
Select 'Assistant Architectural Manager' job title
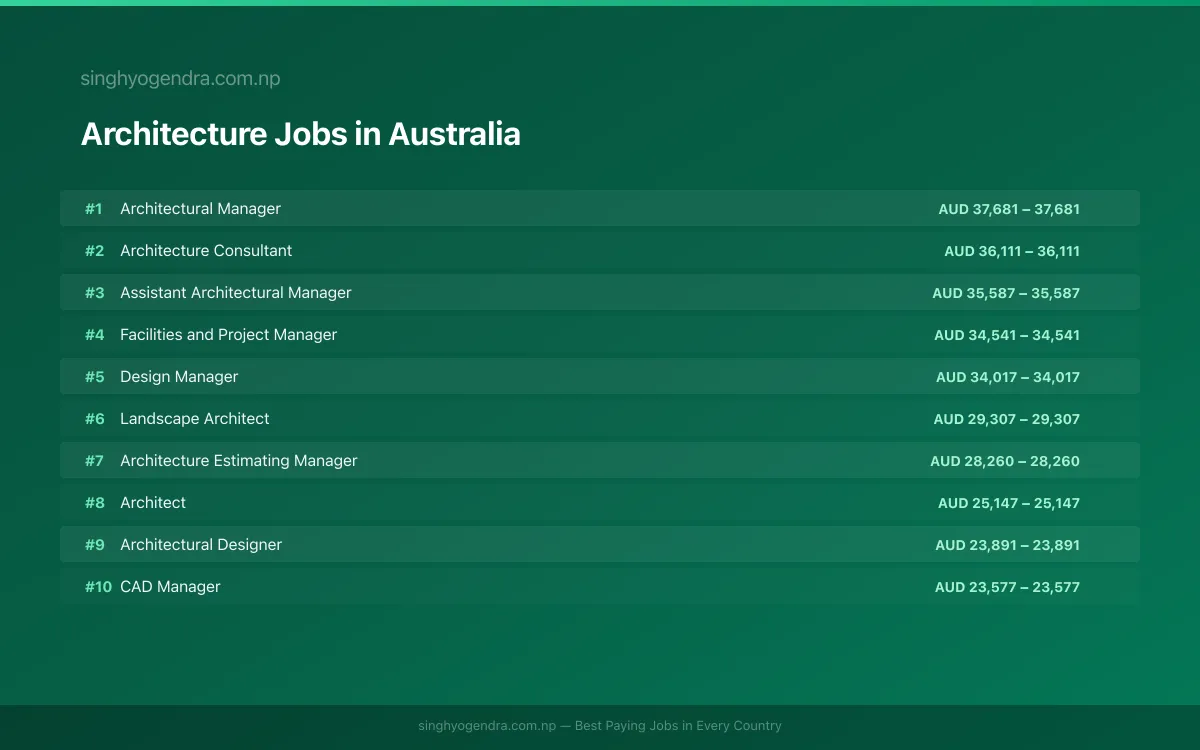tap(236, 293)
